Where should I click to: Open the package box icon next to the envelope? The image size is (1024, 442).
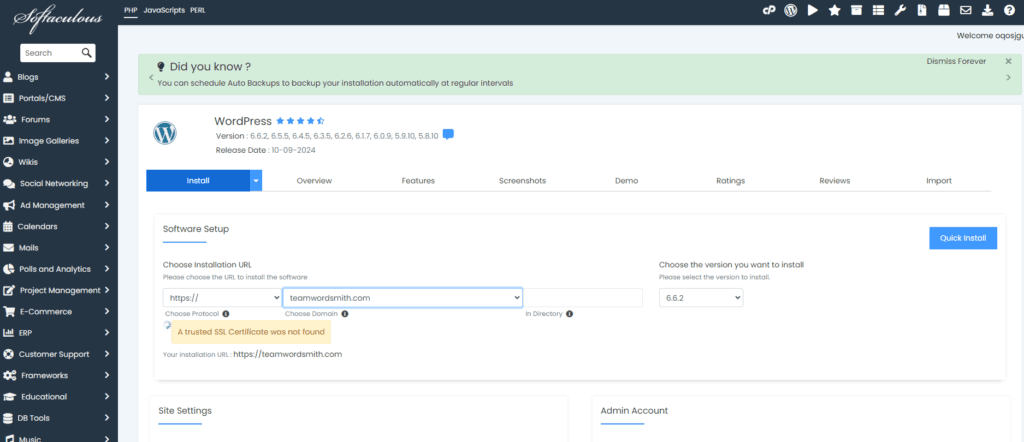click(x=943, y=10)
